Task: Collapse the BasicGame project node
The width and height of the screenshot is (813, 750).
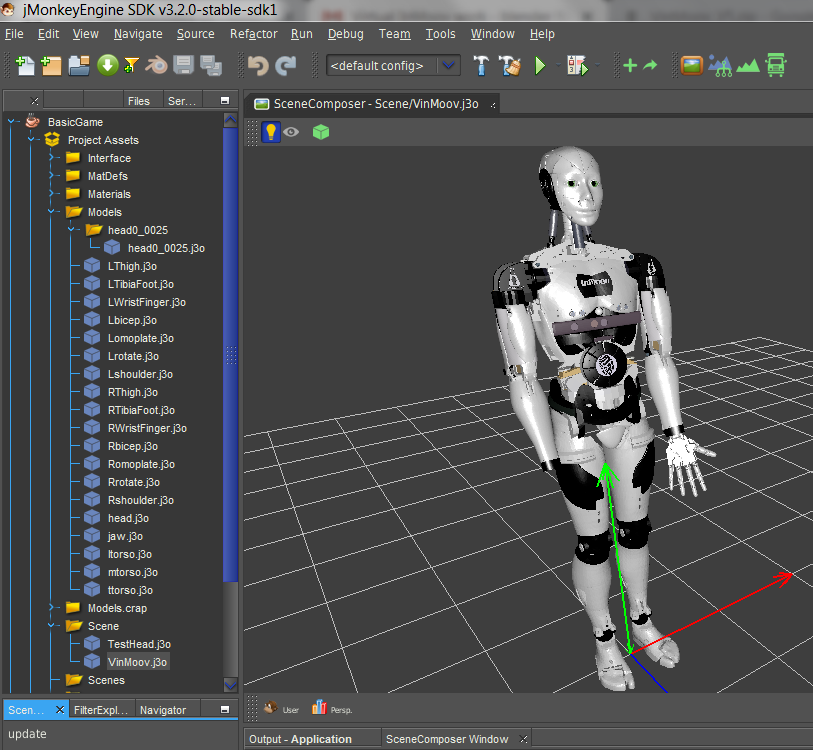Action: coord(11,121)
